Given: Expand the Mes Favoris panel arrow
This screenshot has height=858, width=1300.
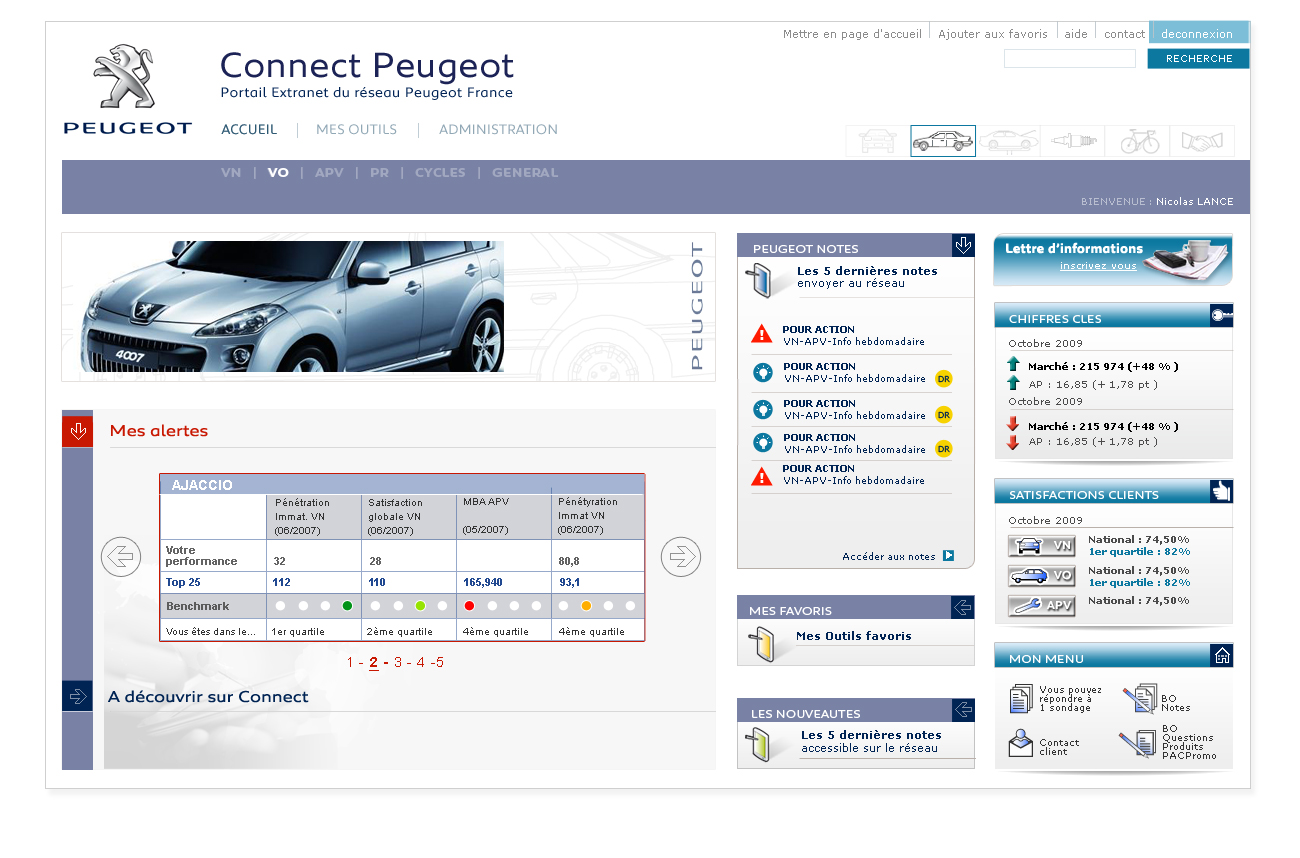Looking at the screenshot, I should (963, 607).
